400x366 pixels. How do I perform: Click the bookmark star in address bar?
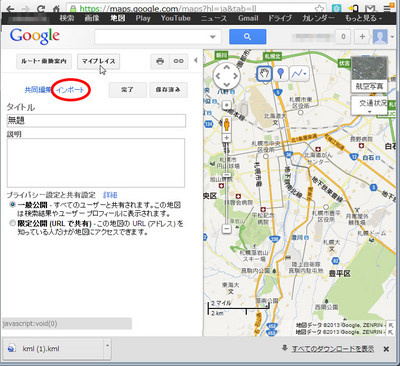319,8
